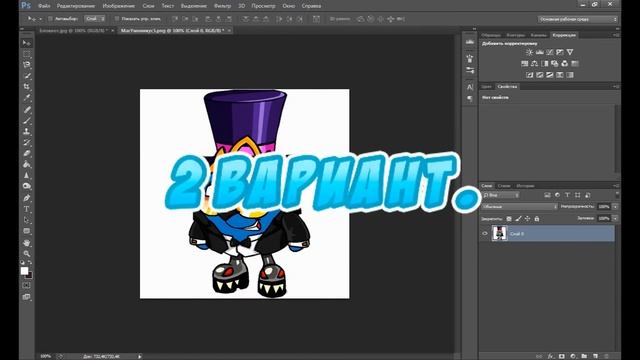The image size is (640, 360).
Task: Create a new layer group folder
Action: tap(584, 356)
